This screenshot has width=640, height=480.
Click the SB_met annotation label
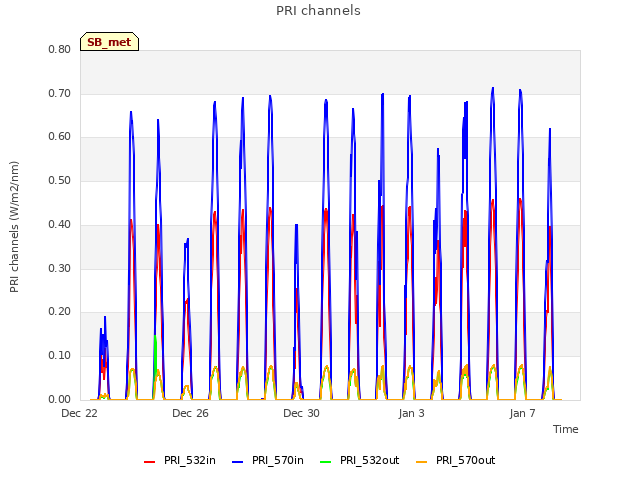[x=109, y=42]
